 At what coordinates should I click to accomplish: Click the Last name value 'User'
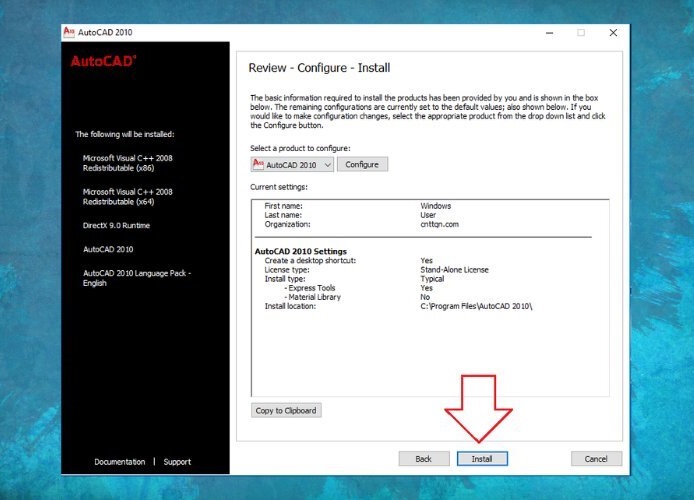[x=428, y=215]
